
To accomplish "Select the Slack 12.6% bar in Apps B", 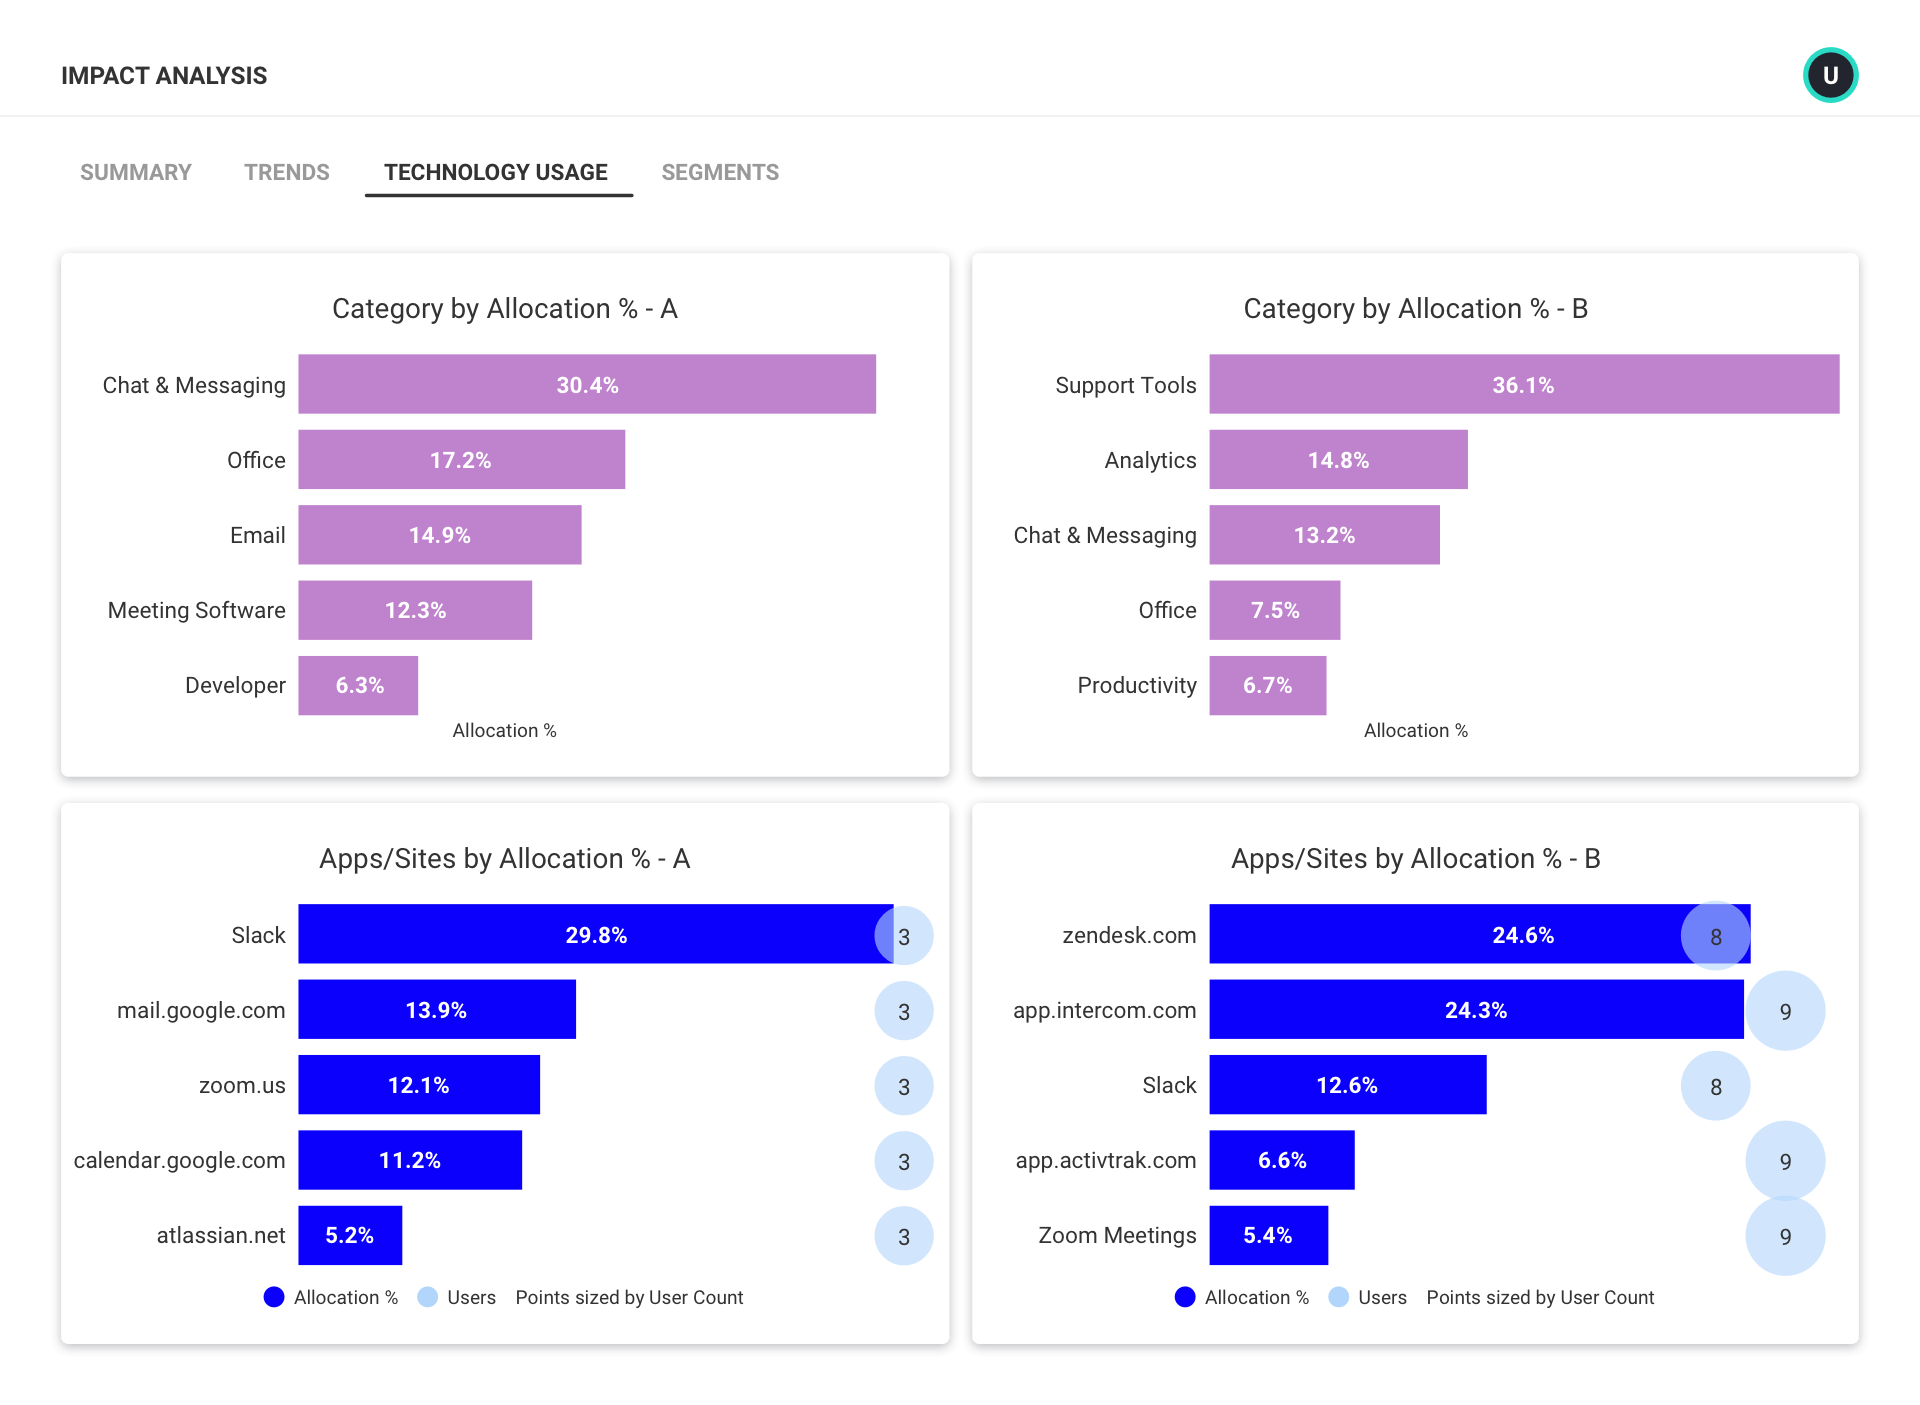I will [1348, 1084].
